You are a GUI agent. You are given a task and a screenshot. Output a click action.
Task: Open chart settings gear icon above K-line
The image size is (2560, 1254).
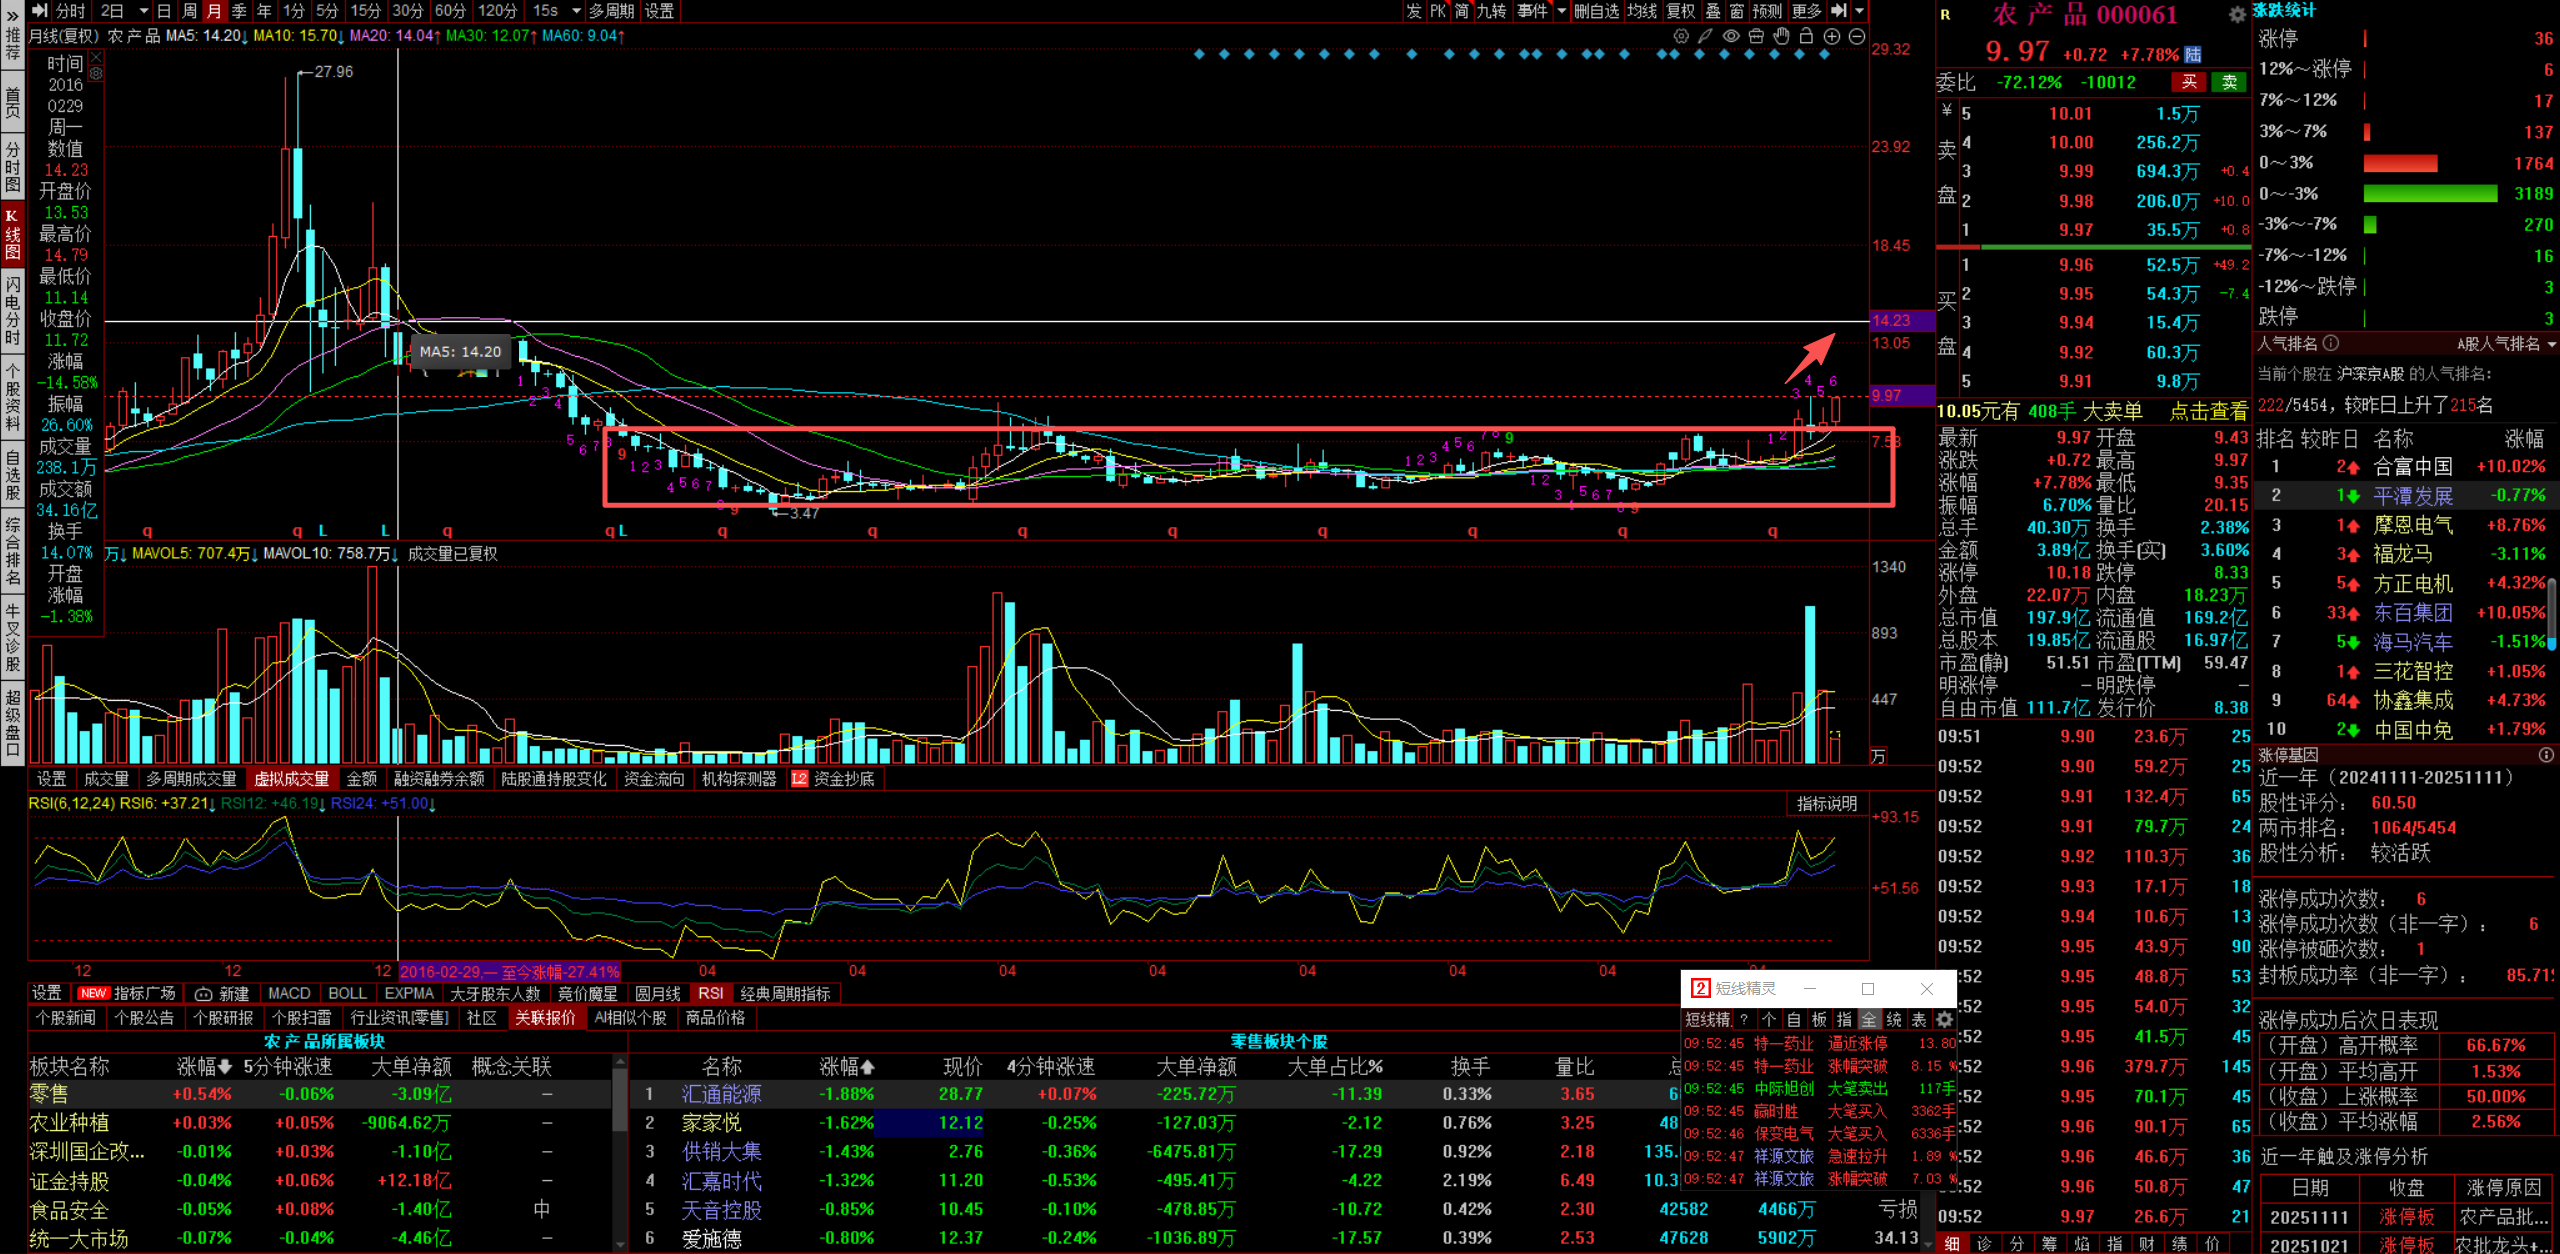coord(1681,36)
